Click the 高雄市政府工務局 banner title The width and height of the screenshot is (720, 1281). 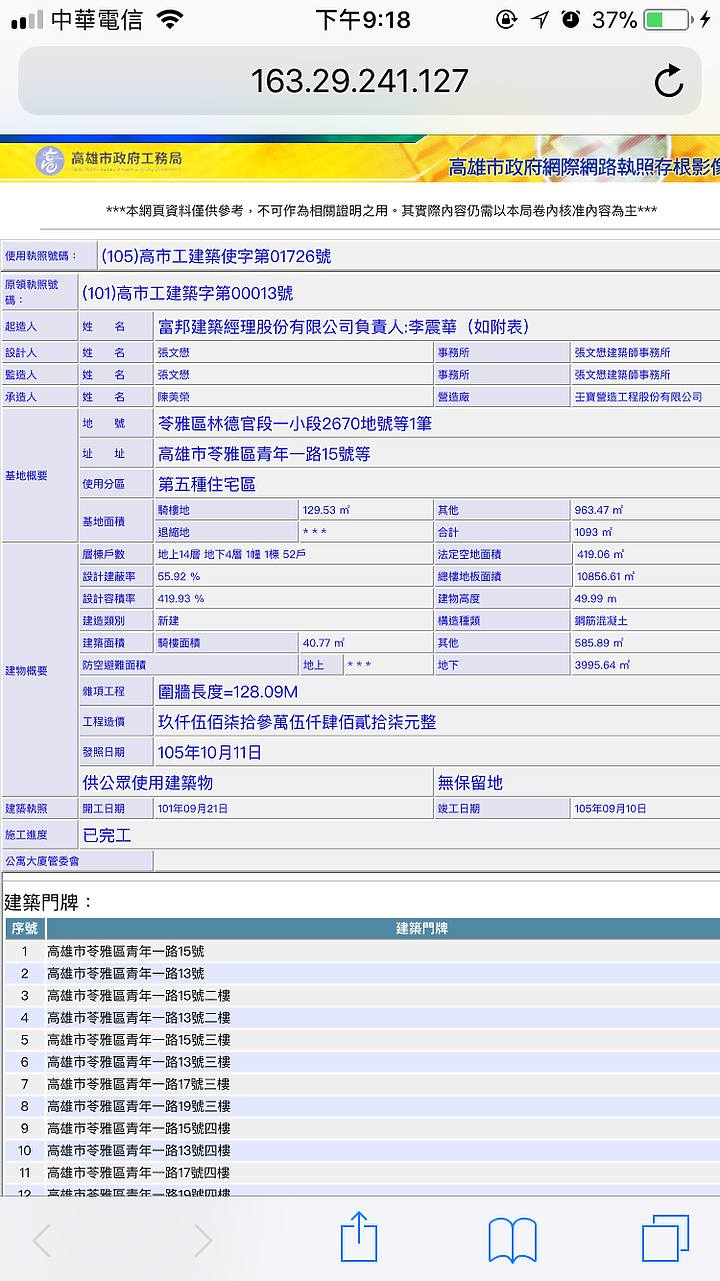pyautogui.click(x=126, y=158)
